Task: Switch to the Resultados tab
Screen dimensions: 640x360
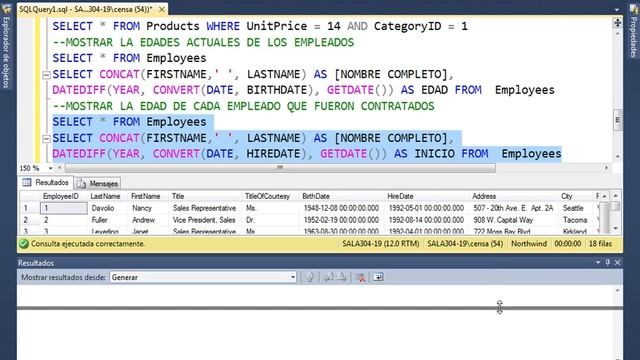Action: (x=46, y=182)
